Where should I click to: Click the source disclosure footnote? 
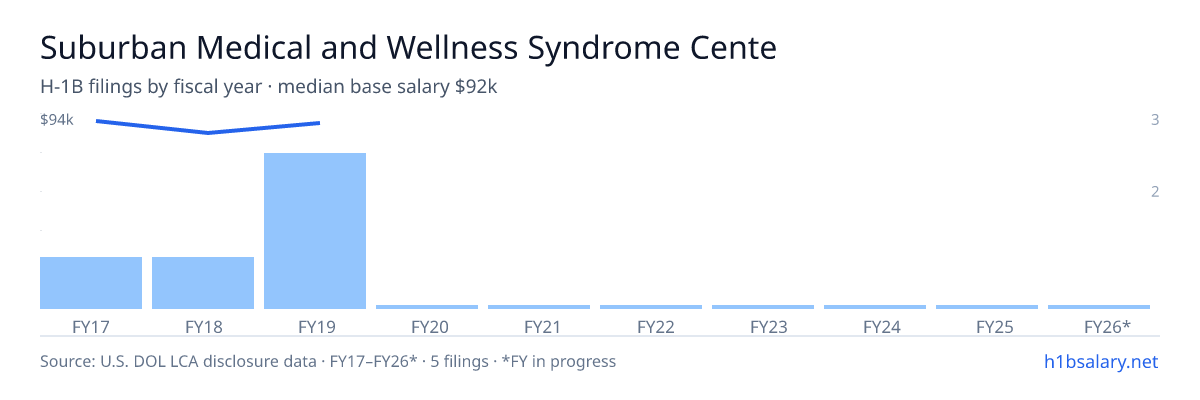pos(328,361)
